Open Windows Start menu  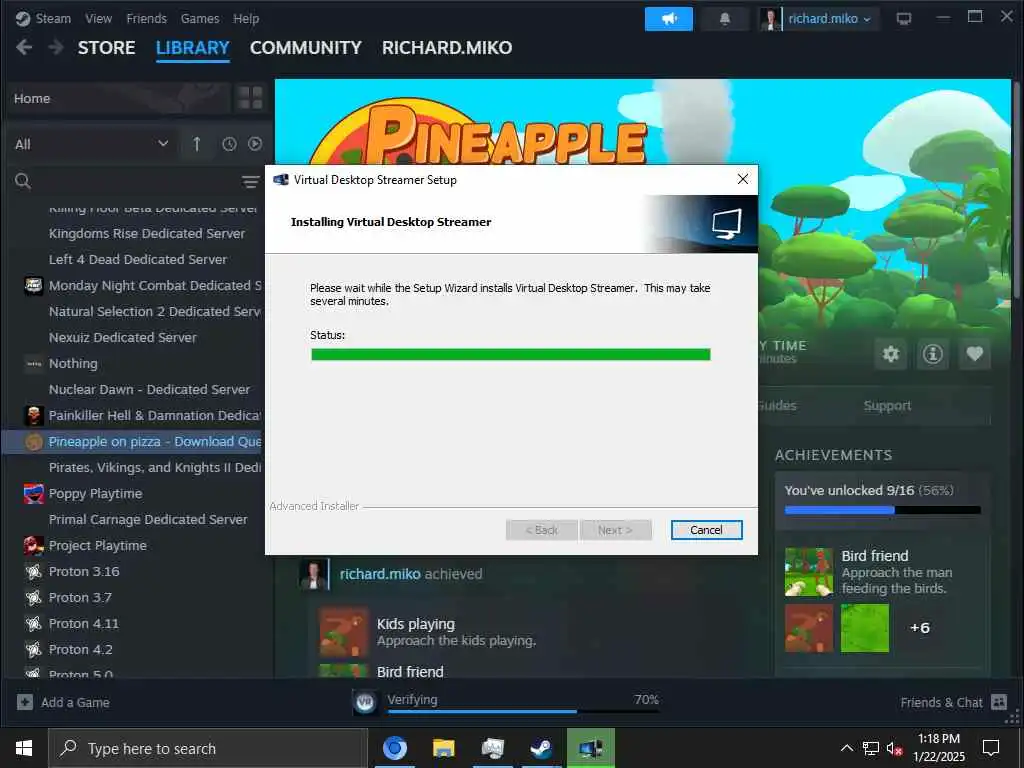(24, 748)
